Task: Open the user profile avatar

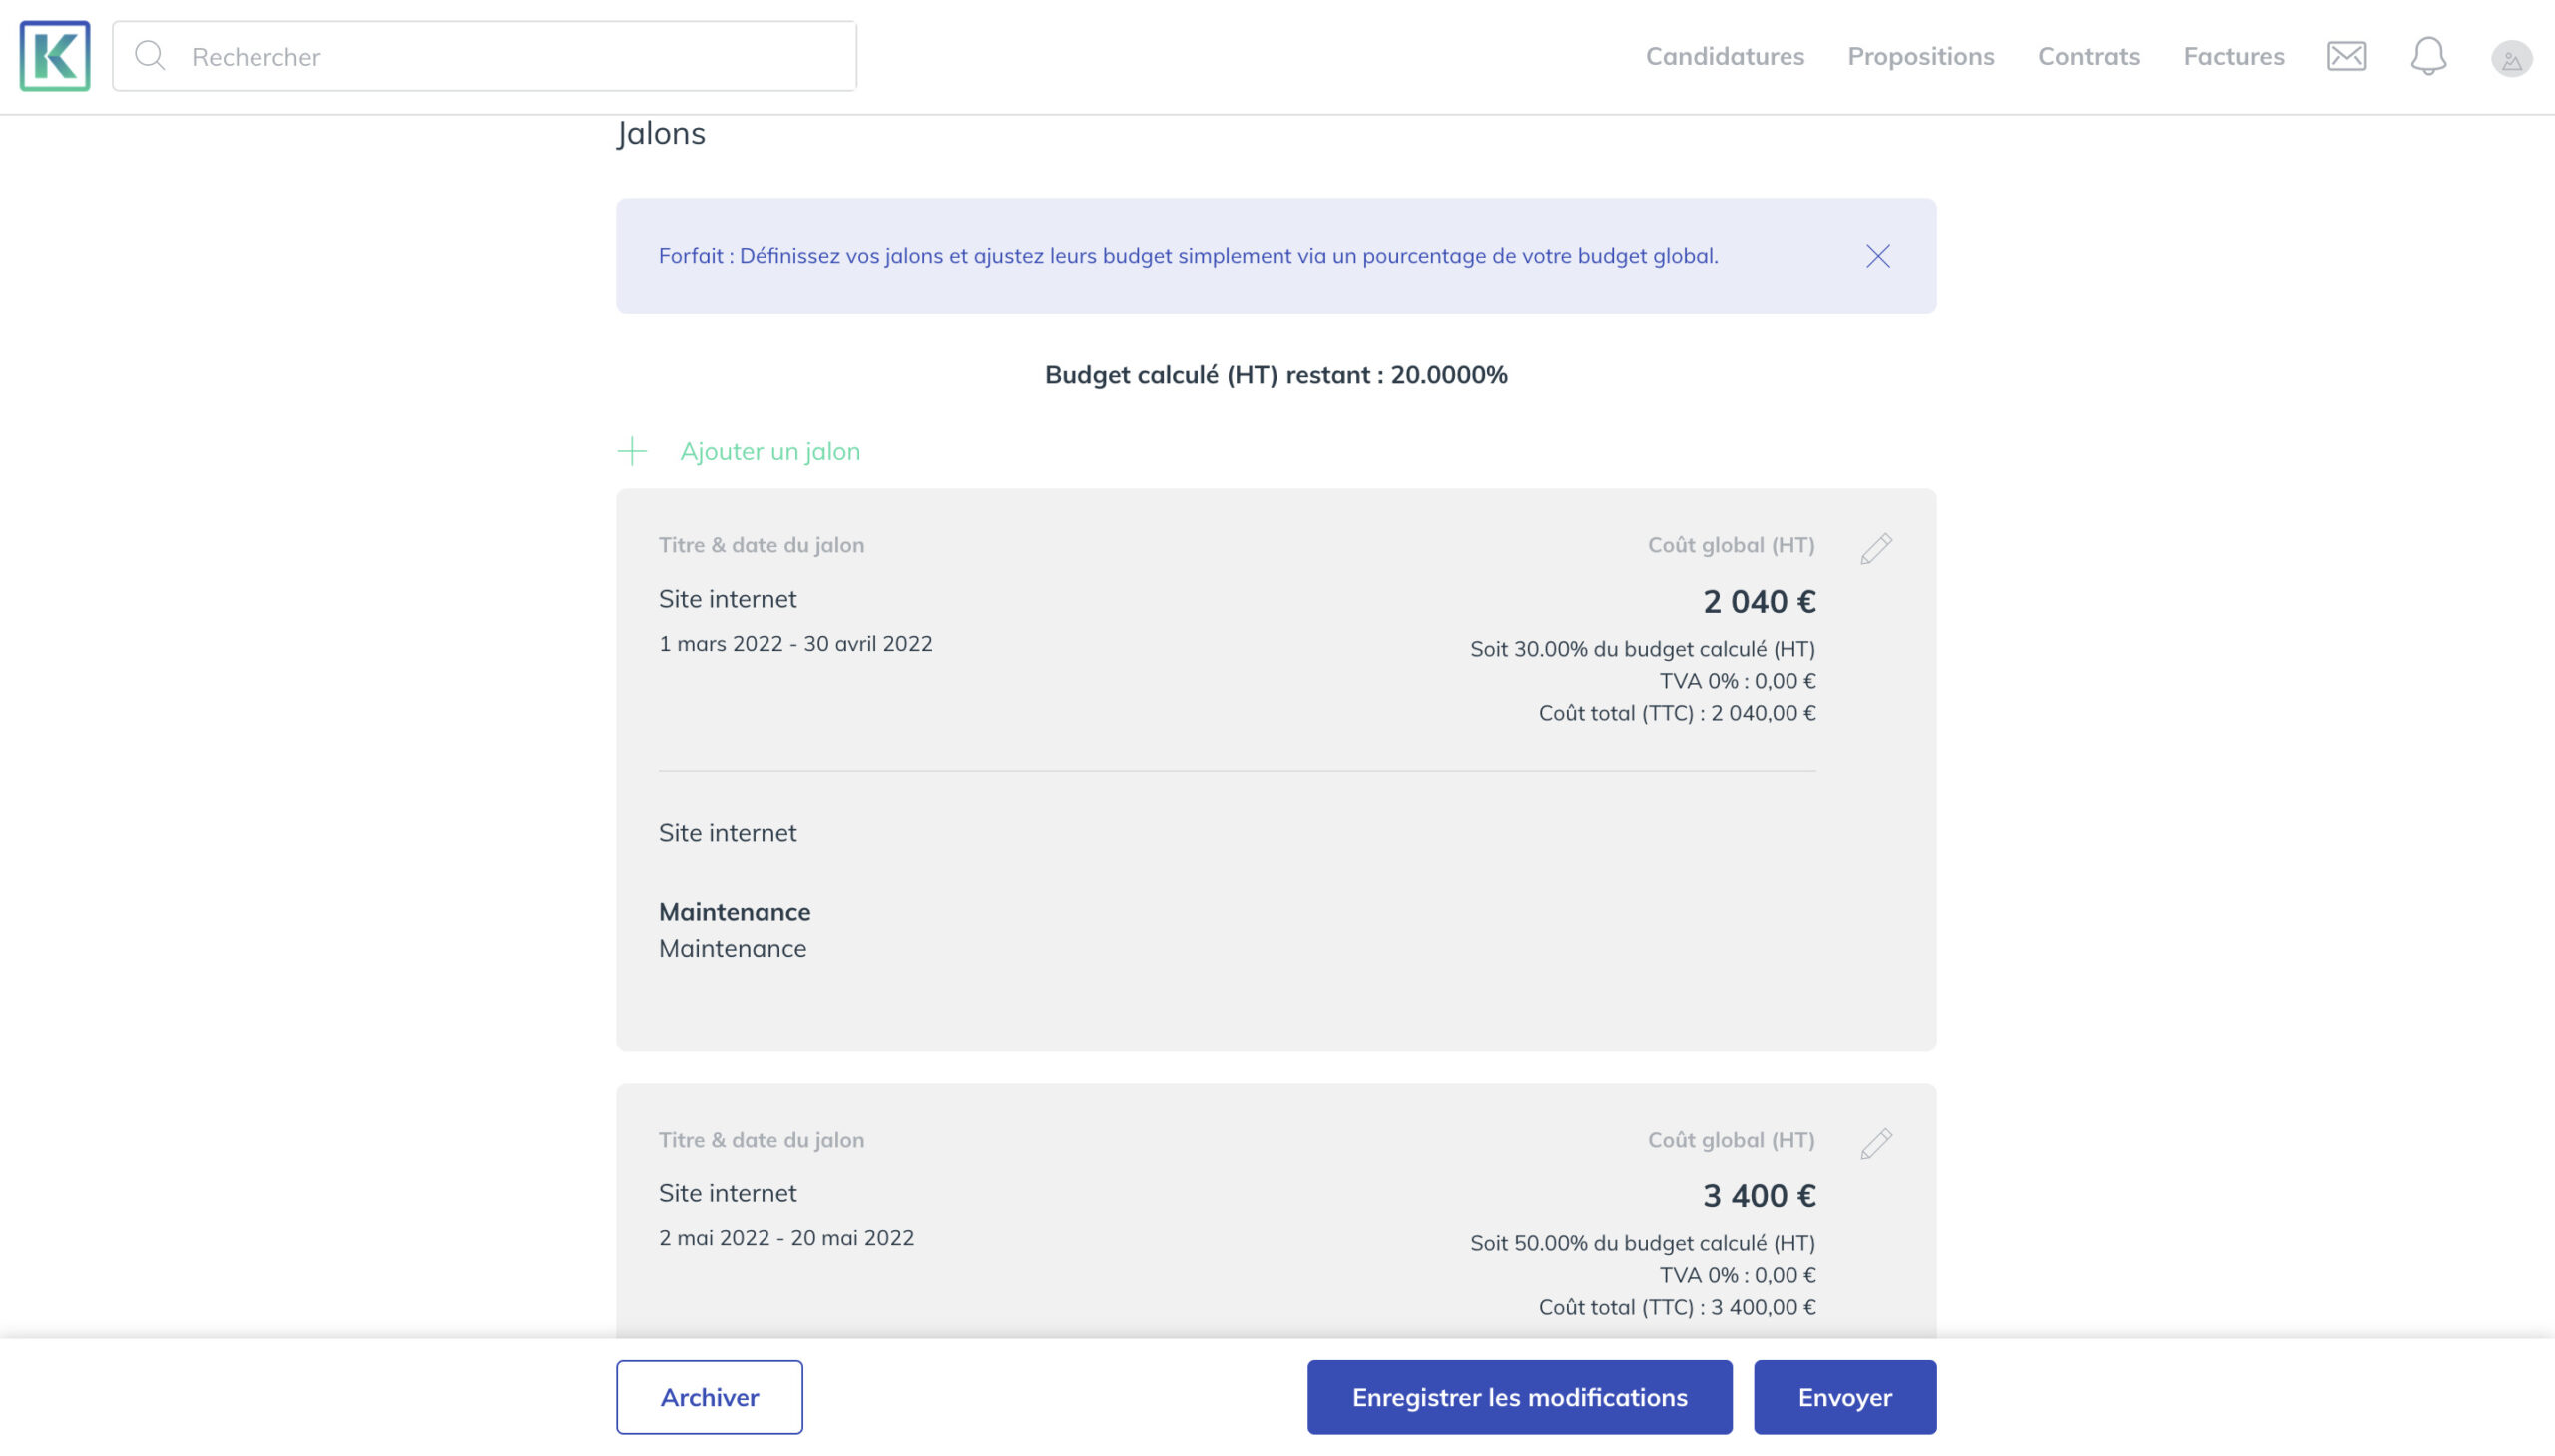Action: (x=2511, y=58)
